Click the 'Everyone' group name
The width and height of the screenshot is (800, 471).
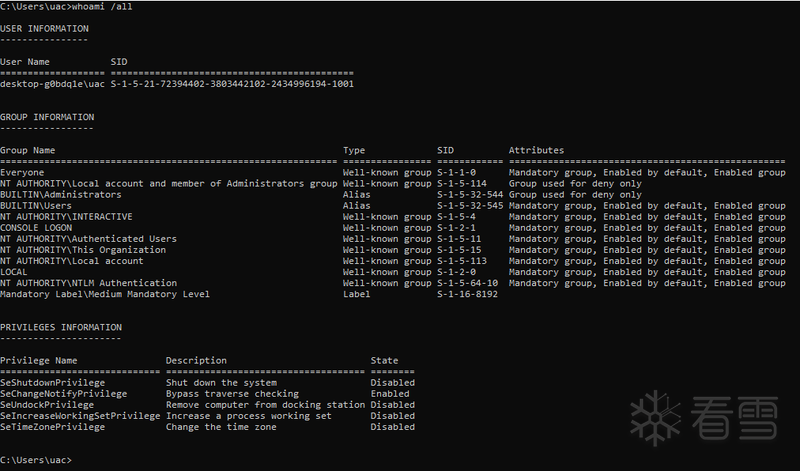click(x=22, y=172)
